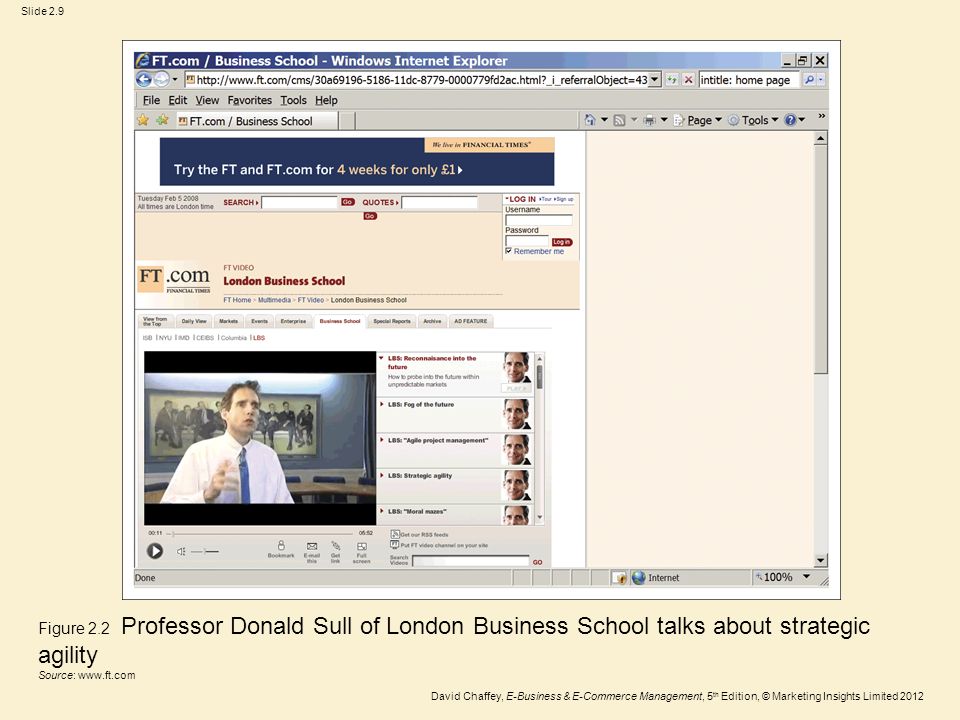Screen dimensions: 960x720
Task: Click the toolbar overflow chevrons icon
Action: (x=822, y=116)
